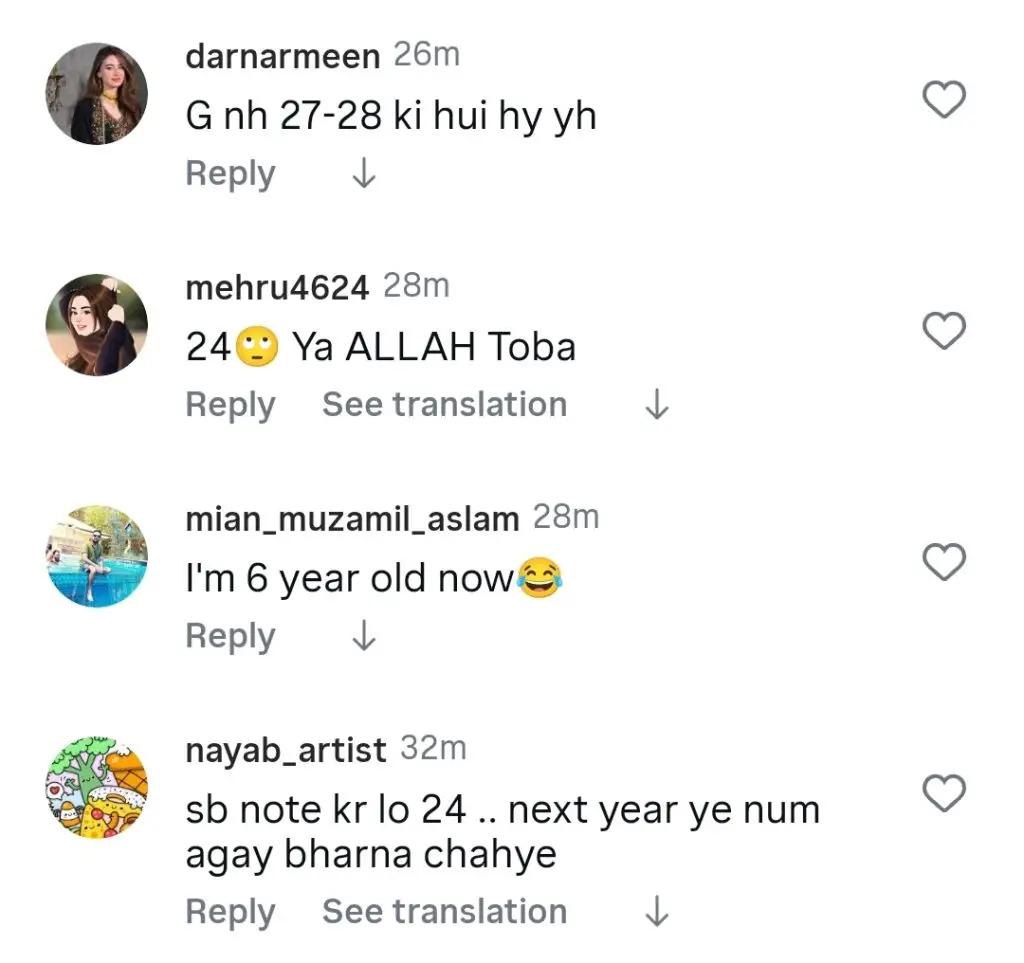Viewport: 1024px width, 963px height.
Task: Visit nayab_artist username profile link
Action: tap(286, 750)
